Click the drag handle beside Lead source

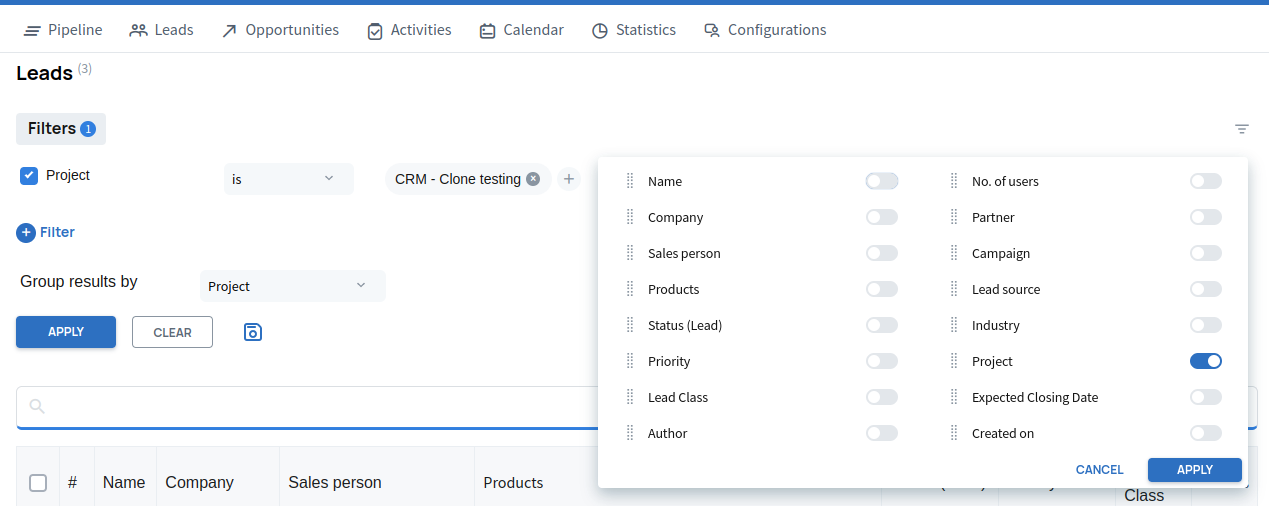[x=954, y=289]
